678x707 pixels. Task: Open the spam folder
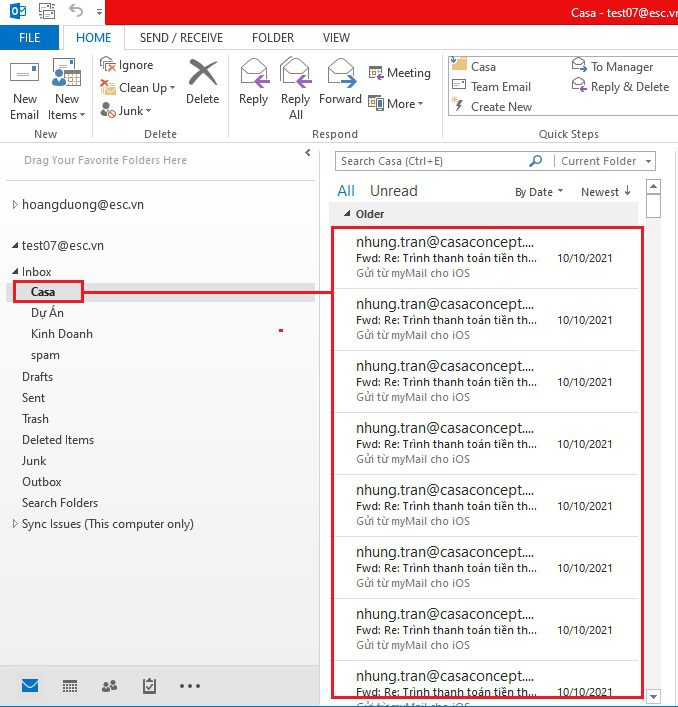[45, 355]
